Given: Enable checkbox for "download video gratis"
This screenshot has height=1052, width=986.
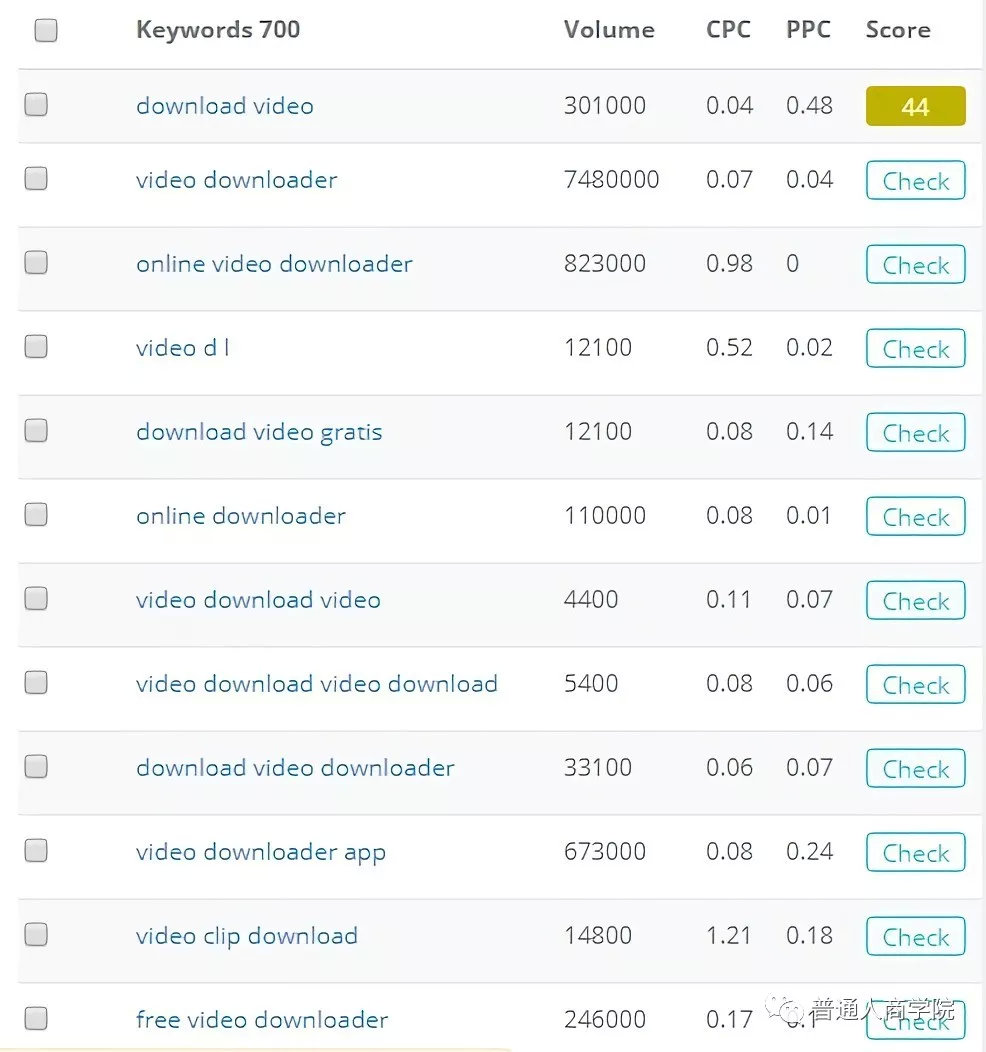Looking at the screenshot, I should pyautogui.click(x=36, y=431).
